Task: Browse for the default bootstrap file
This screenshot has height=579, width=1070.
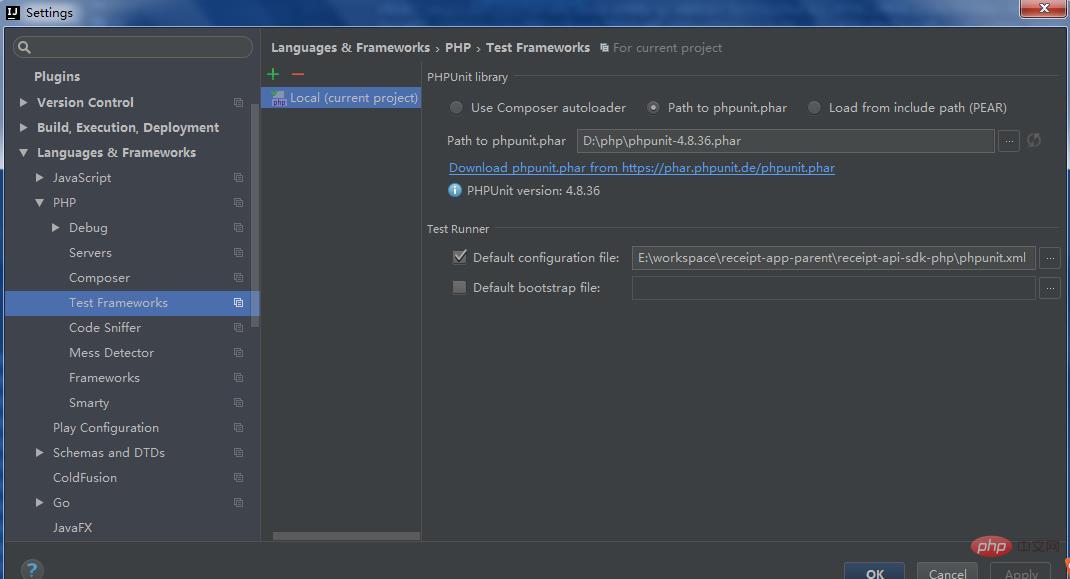Action: coord(1050,288)
